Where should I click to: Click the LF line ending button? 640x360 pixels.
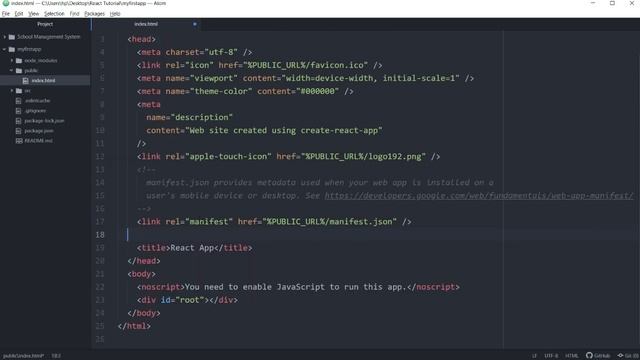(x=534, y=356)
